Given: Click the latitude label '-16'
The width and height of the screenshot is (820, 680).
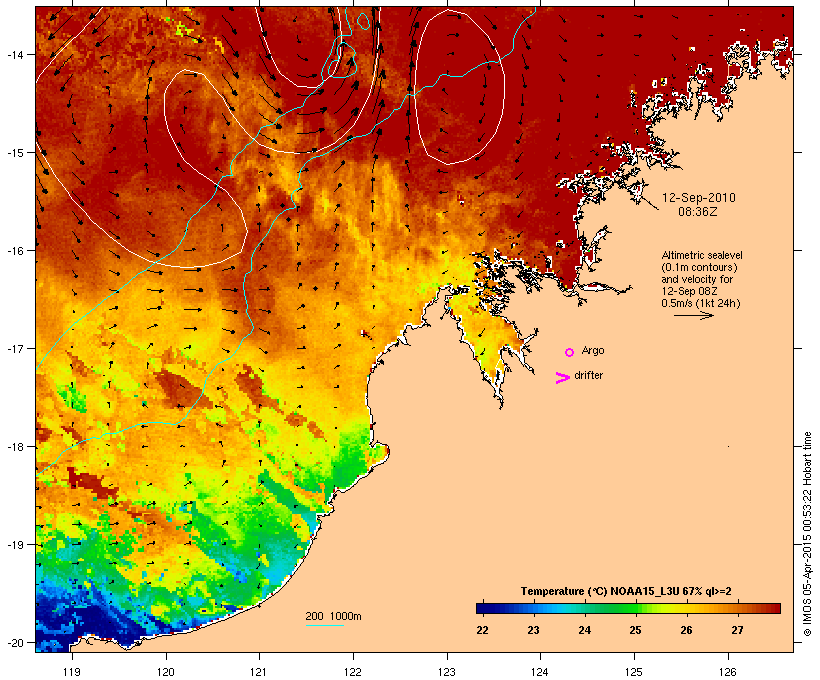Looking at the screenshot, I should 14,251.
